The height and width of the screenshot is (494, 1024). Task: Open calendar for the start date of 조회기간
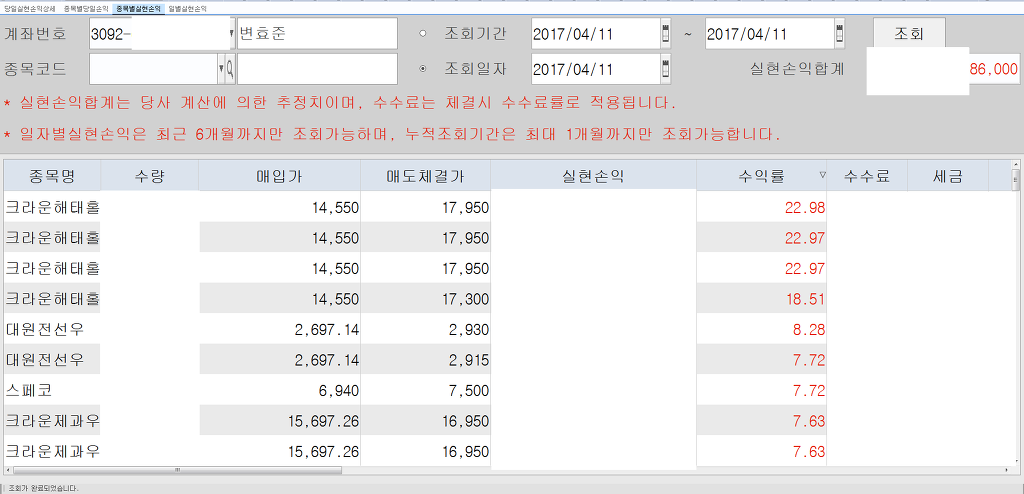[665, 34]
